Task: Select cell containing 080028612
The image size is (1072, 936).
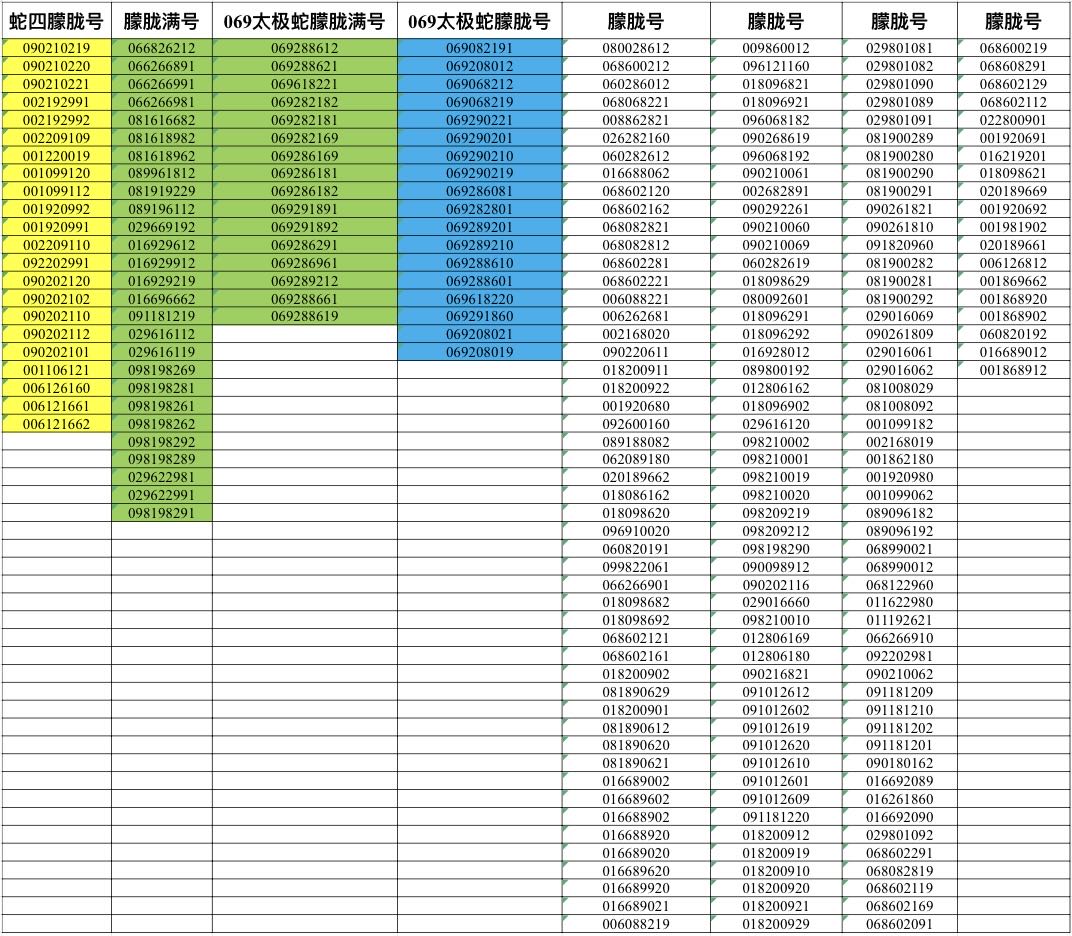Action: coord(636,48)
